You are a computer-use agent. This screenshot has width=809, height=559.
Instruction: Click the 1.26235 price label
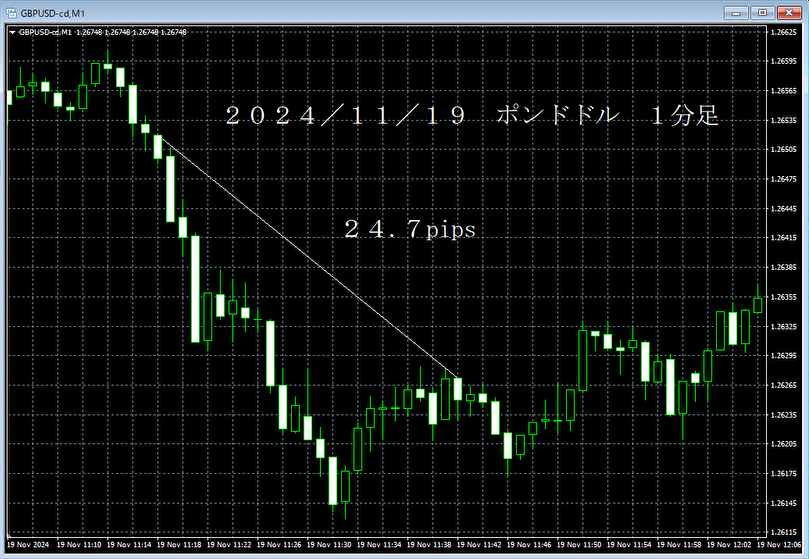[783, 414]
